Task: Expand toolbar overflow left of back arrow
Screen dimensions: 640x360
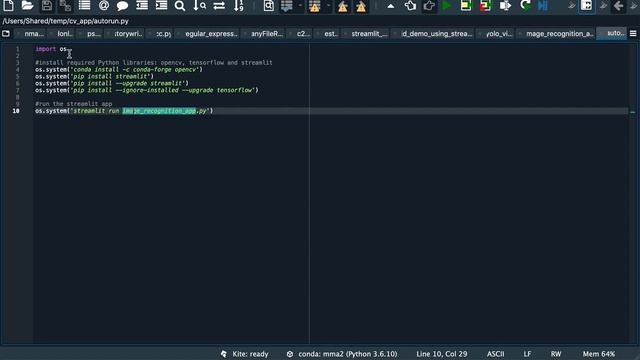Action: [x=603, y=6]
